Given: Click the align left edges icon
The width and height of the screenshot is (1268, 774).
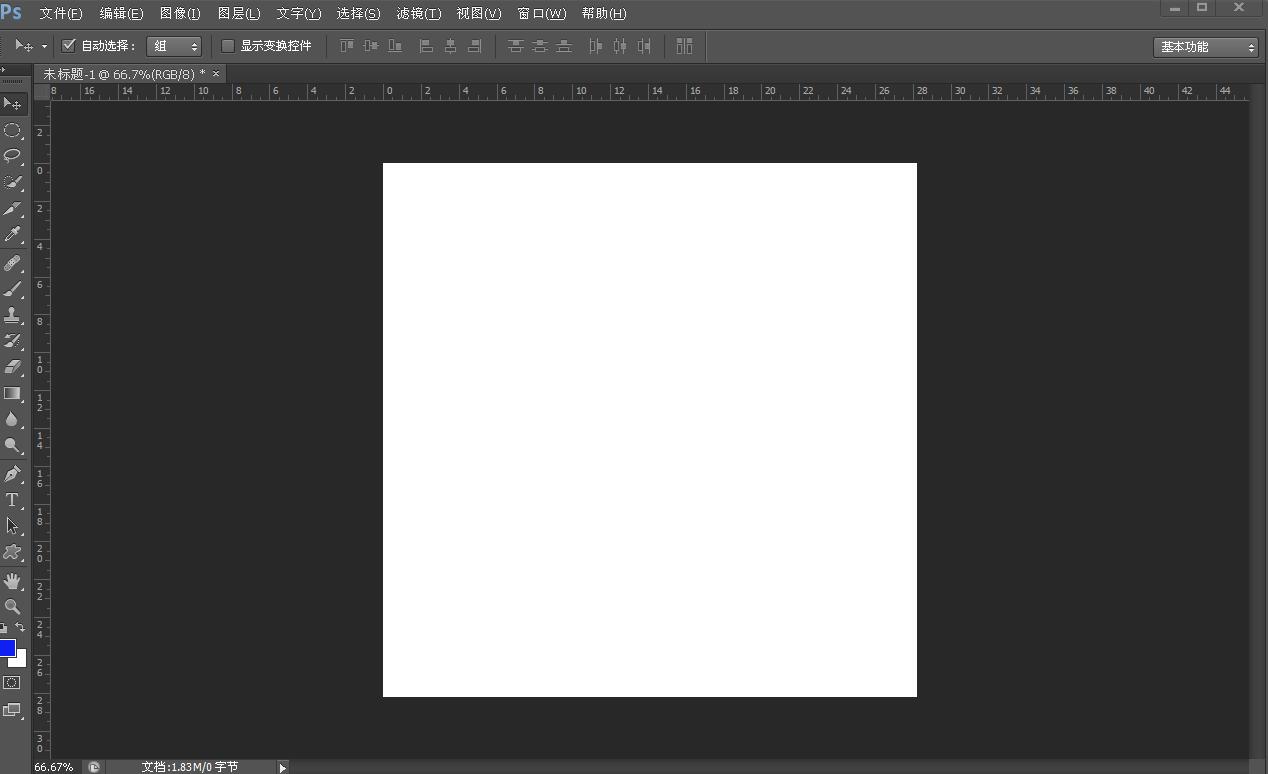Looking at the screenshot, I should [x=426, y=46].
